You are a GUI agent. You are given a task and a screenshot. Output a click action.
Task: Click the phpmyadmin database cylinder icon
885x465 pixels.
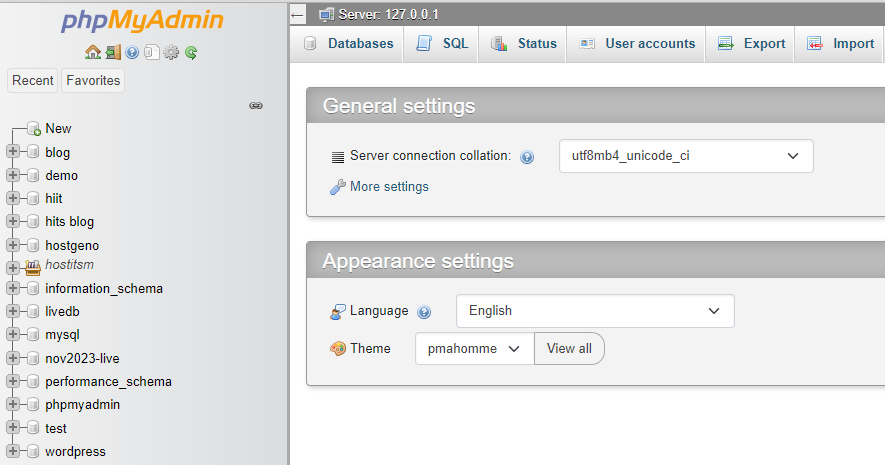coord(33,404)
